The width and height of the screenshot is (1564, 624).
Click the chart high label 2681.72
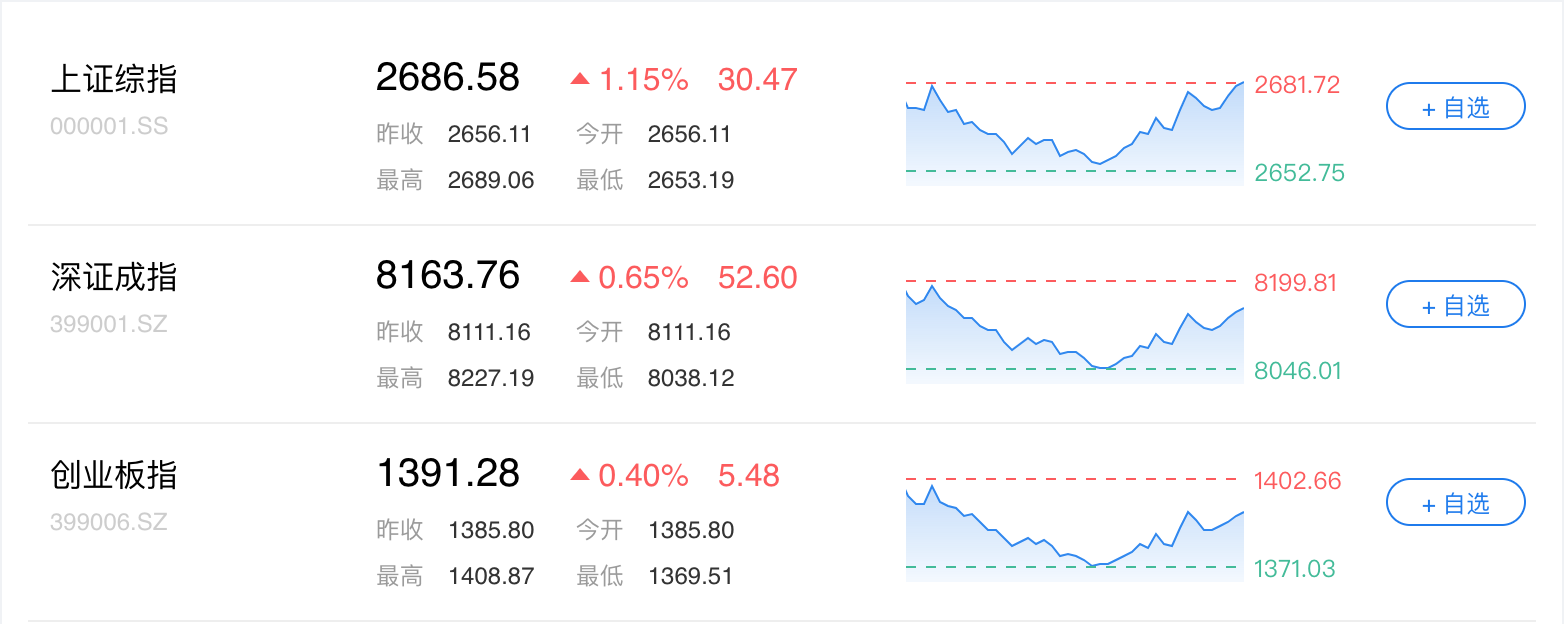(x=1297, y=85)
